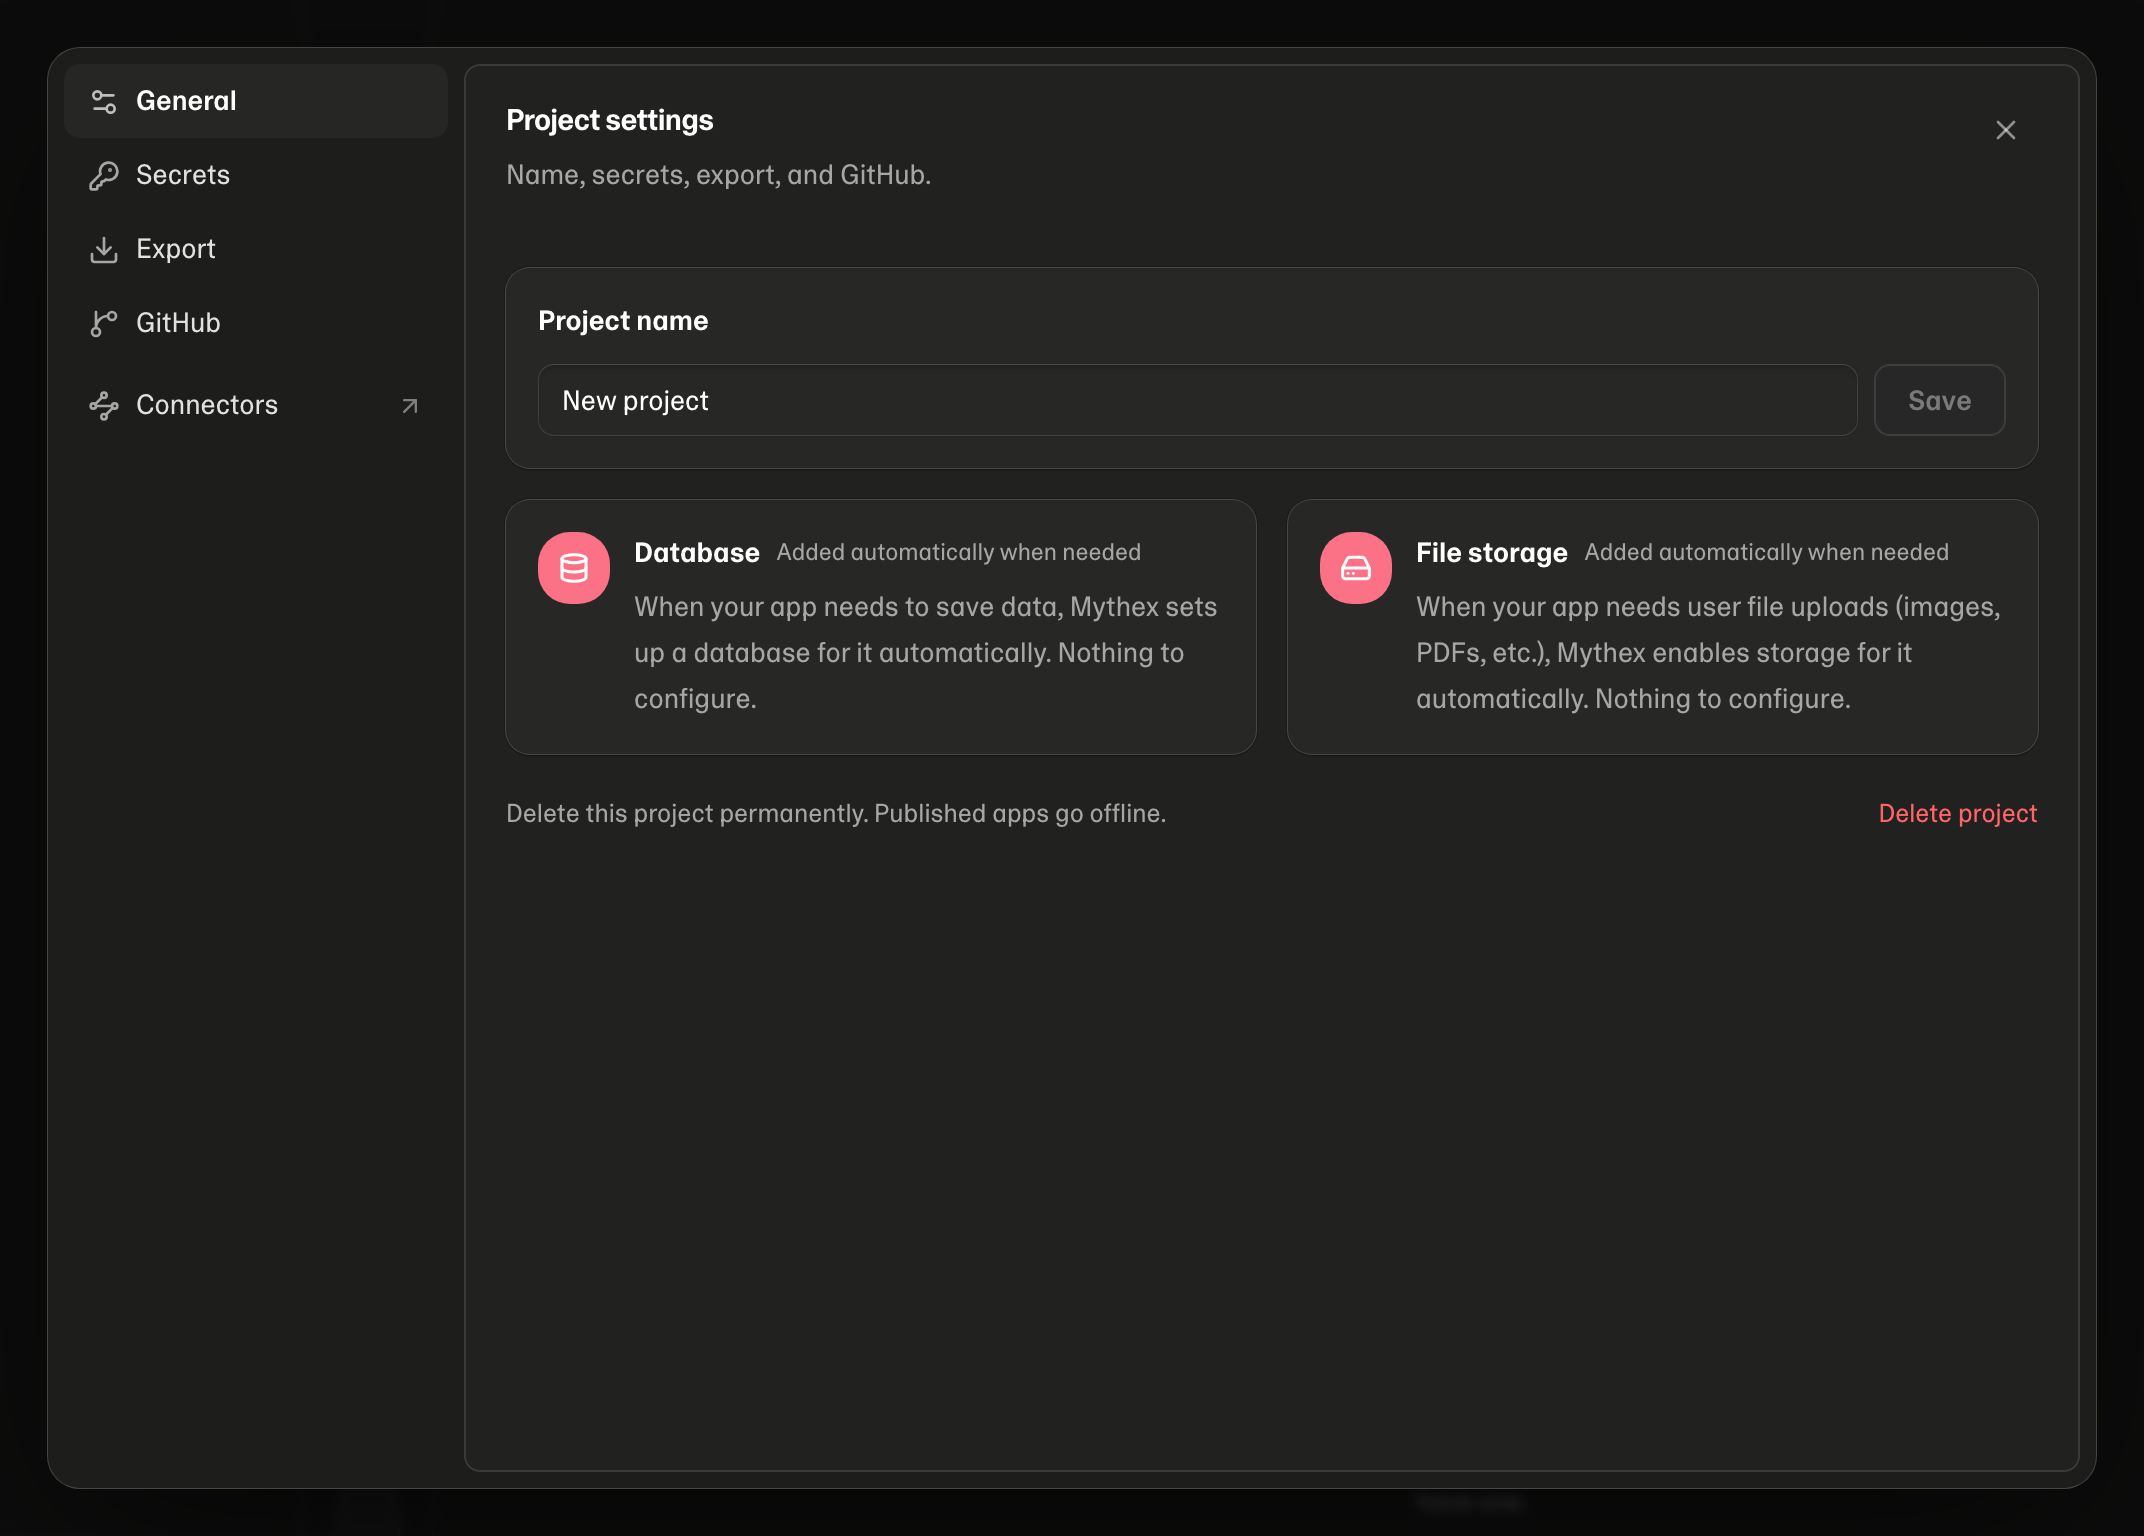Click the Export download icon
This screenshot has height=1536, width=2144.
click(104, 249)
